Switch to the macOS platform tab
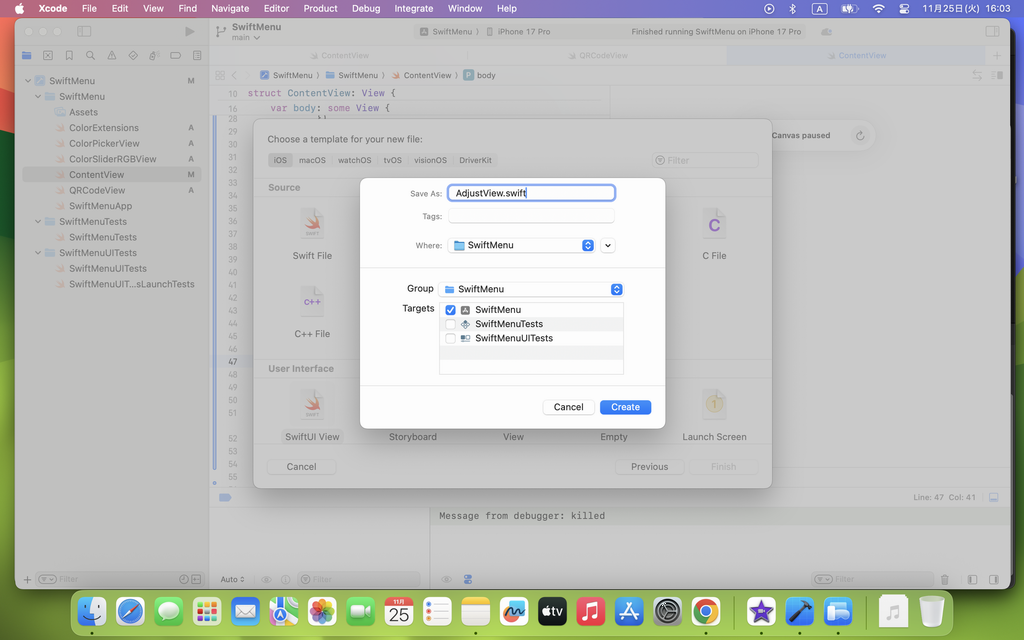 pyautogui.click(x=312, y=160)
